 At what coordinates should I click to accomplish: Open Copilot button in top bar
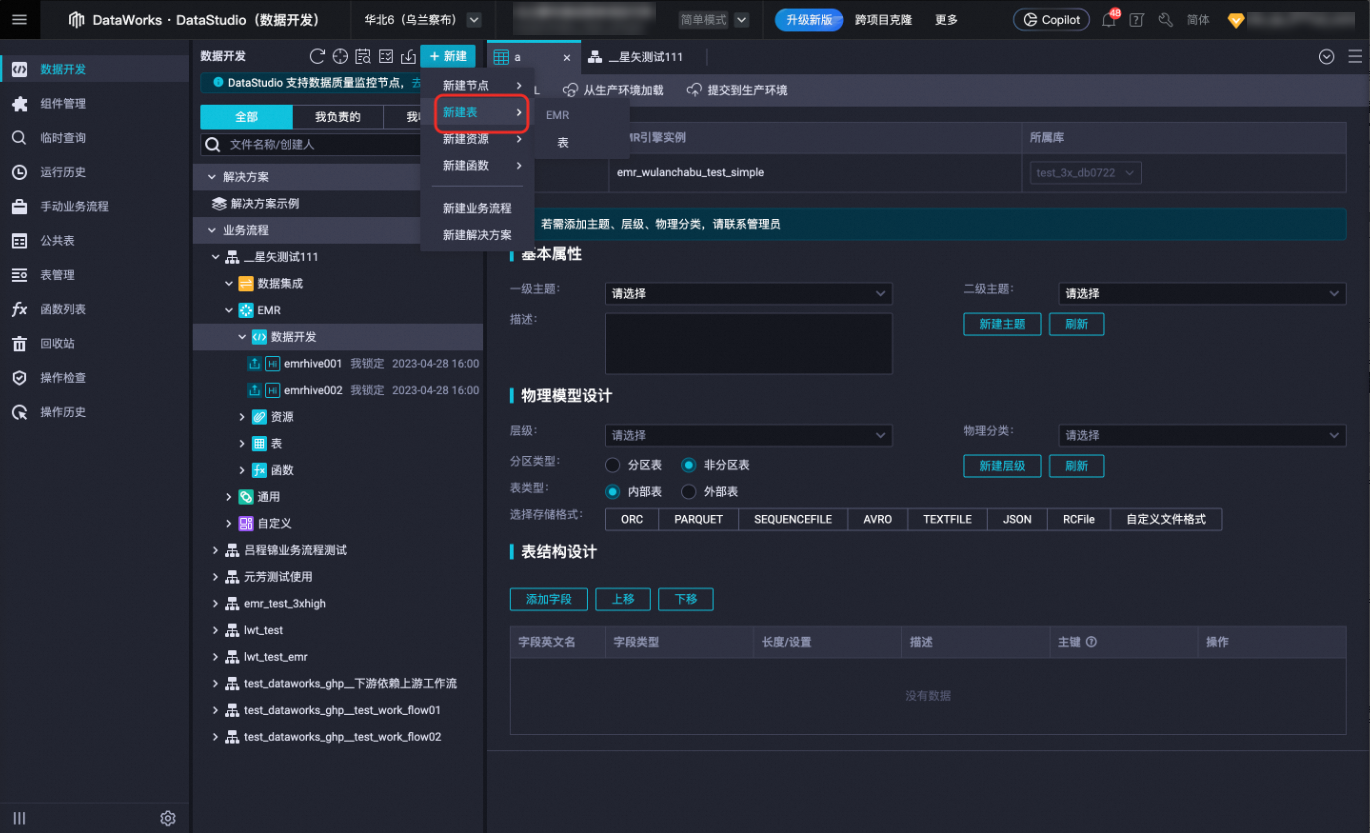(x=1052, y=20)
